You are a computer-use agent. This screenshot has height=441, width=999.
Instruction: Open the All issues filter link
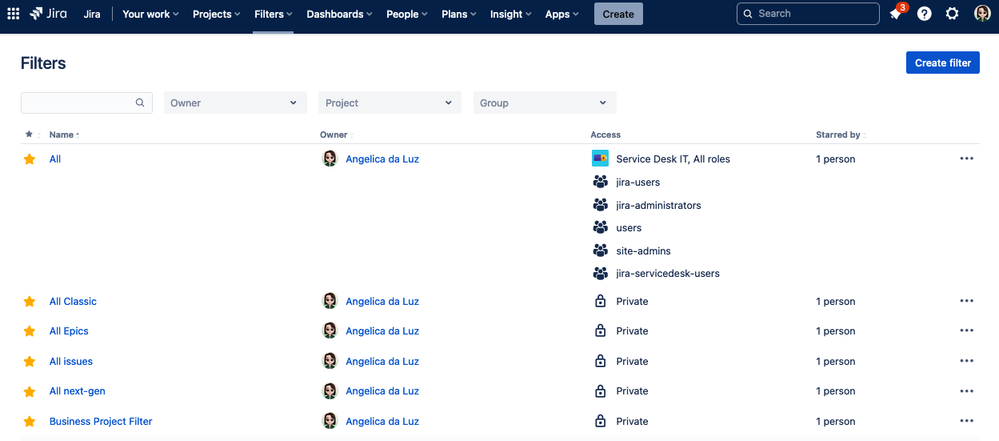71,361
